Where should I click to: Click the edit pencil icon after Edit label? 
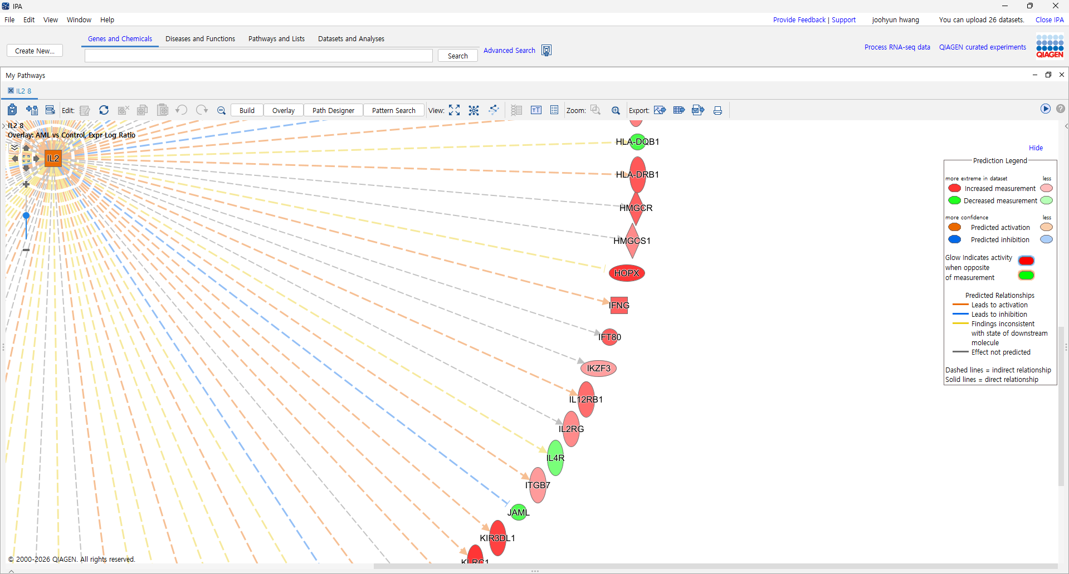coord(85,110)
